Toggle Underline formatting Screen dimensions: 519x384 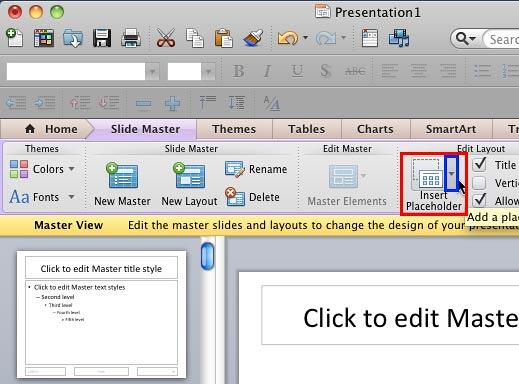coord(296,71)
